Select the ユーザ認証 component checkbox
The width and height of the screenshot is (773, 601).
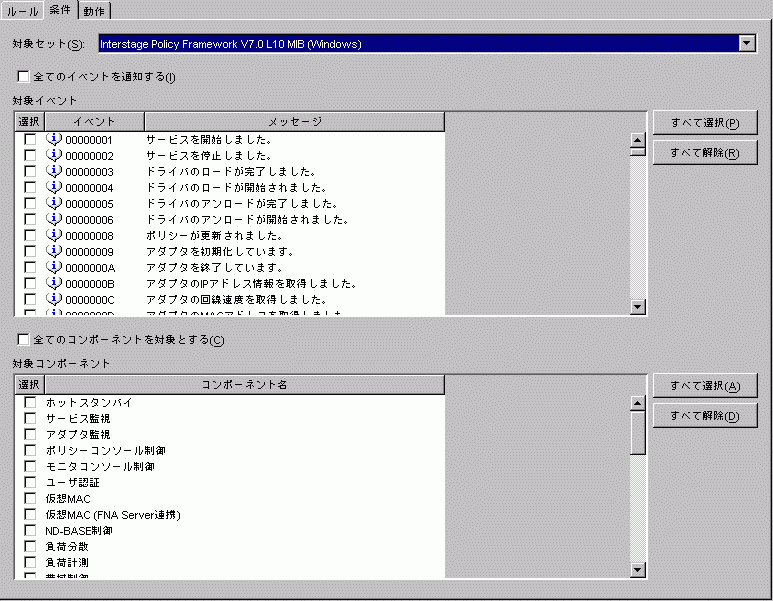coord(30,482)
